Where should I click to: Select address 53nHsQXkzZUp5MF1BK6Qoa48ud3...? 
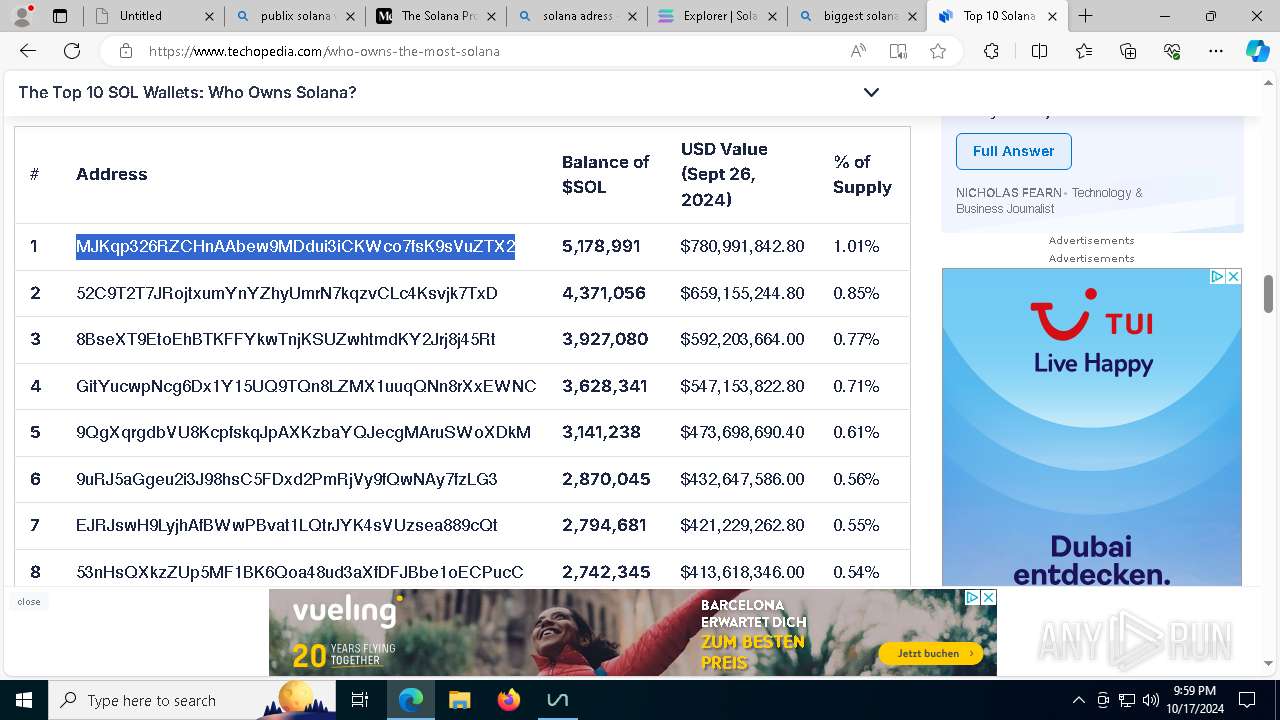(300, 572)
